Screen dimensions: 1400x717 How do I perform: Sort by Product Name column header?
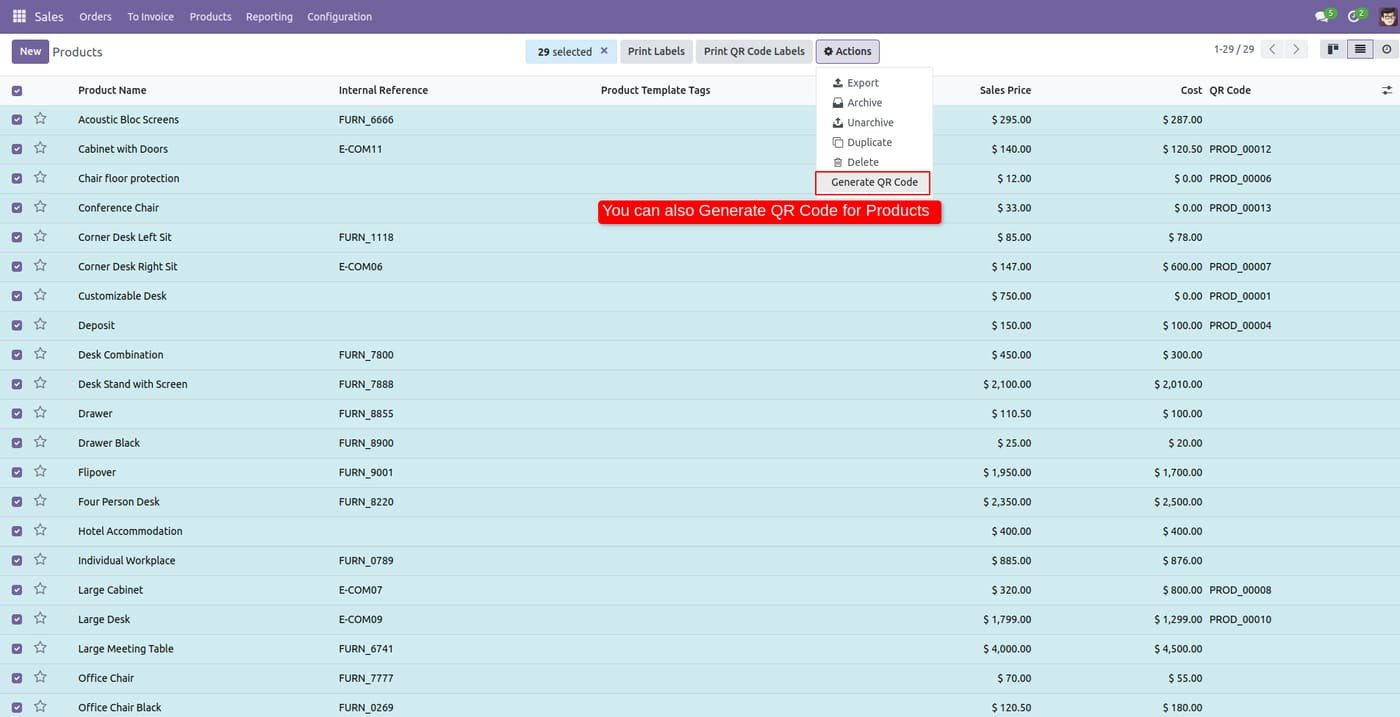coord(112,90)
